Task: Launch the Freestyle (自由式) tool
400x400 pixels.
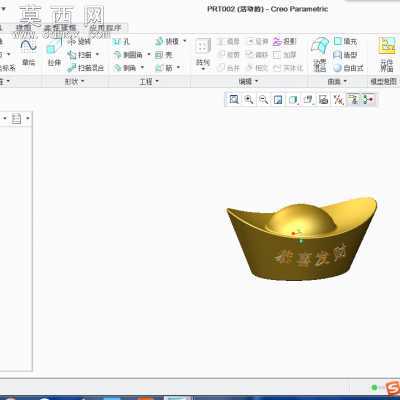Action: pyautogui.click(x=349, y=68)
